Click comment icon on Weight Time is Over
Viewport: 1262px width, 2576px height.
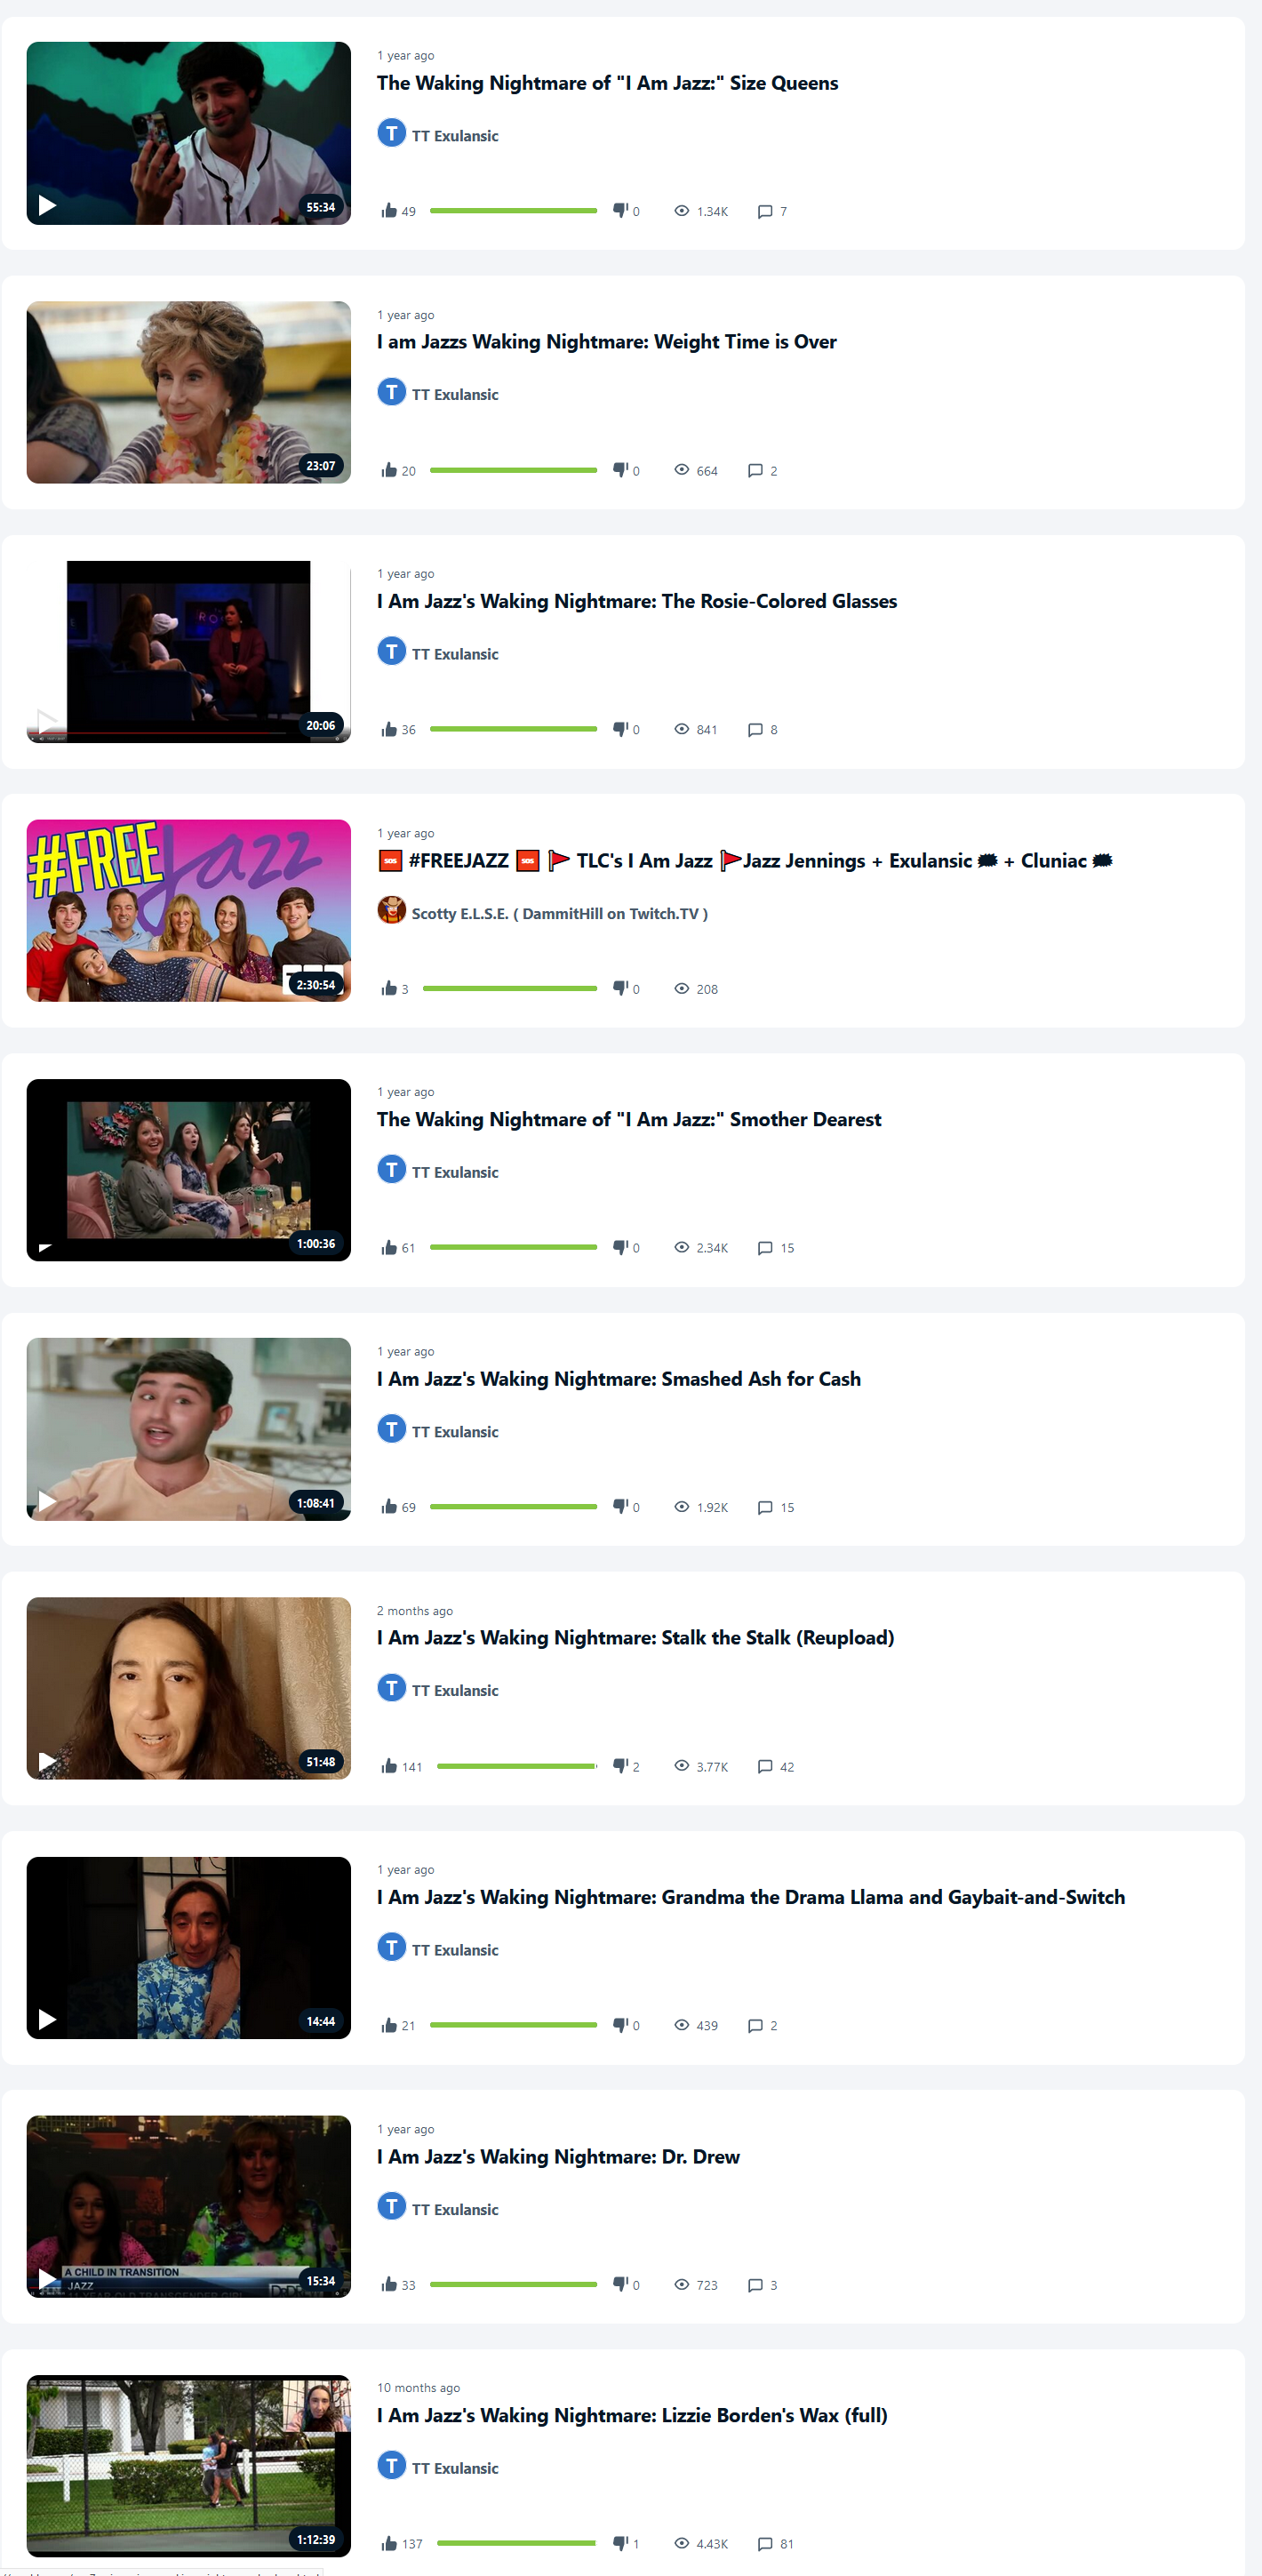pos(755,470)
